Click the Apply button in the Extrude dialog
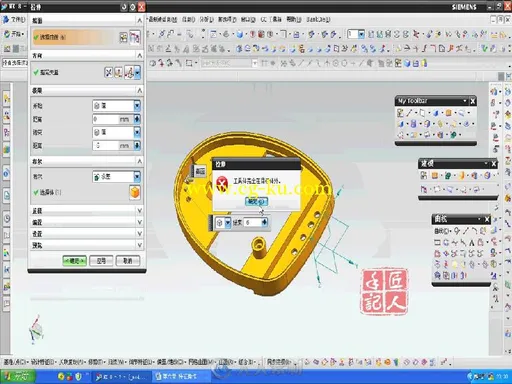This screenshot has height=384, width=512. coord(101,261)
